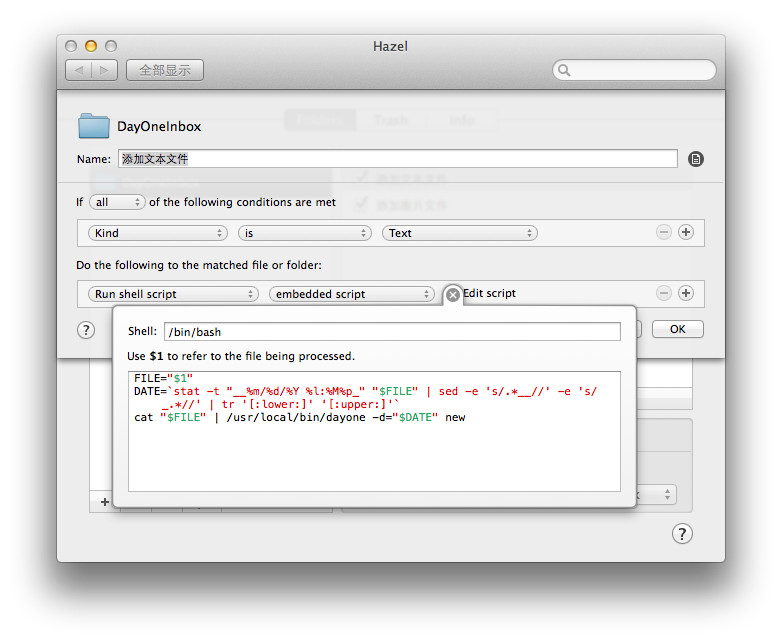Open the embedded script dropdown
782x641 pixels.
[x=351, y=294]
